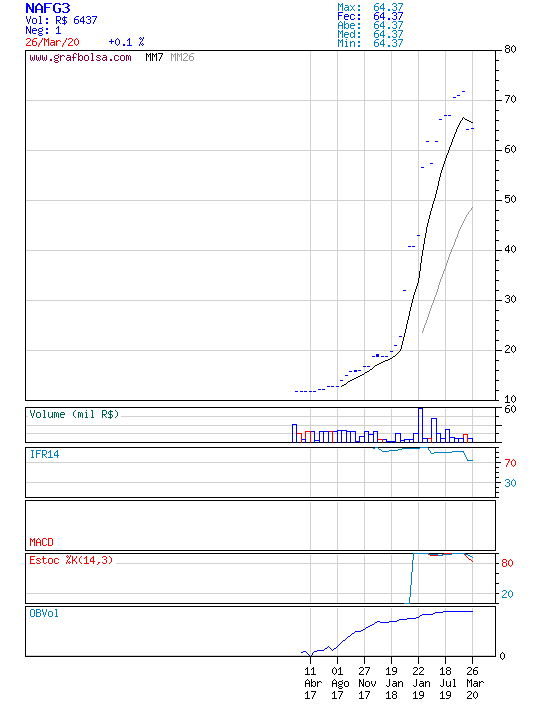Click the 70 price axis label
Image resolution: width=545 pixels, height=720 pixels.
tap(510, 99)
